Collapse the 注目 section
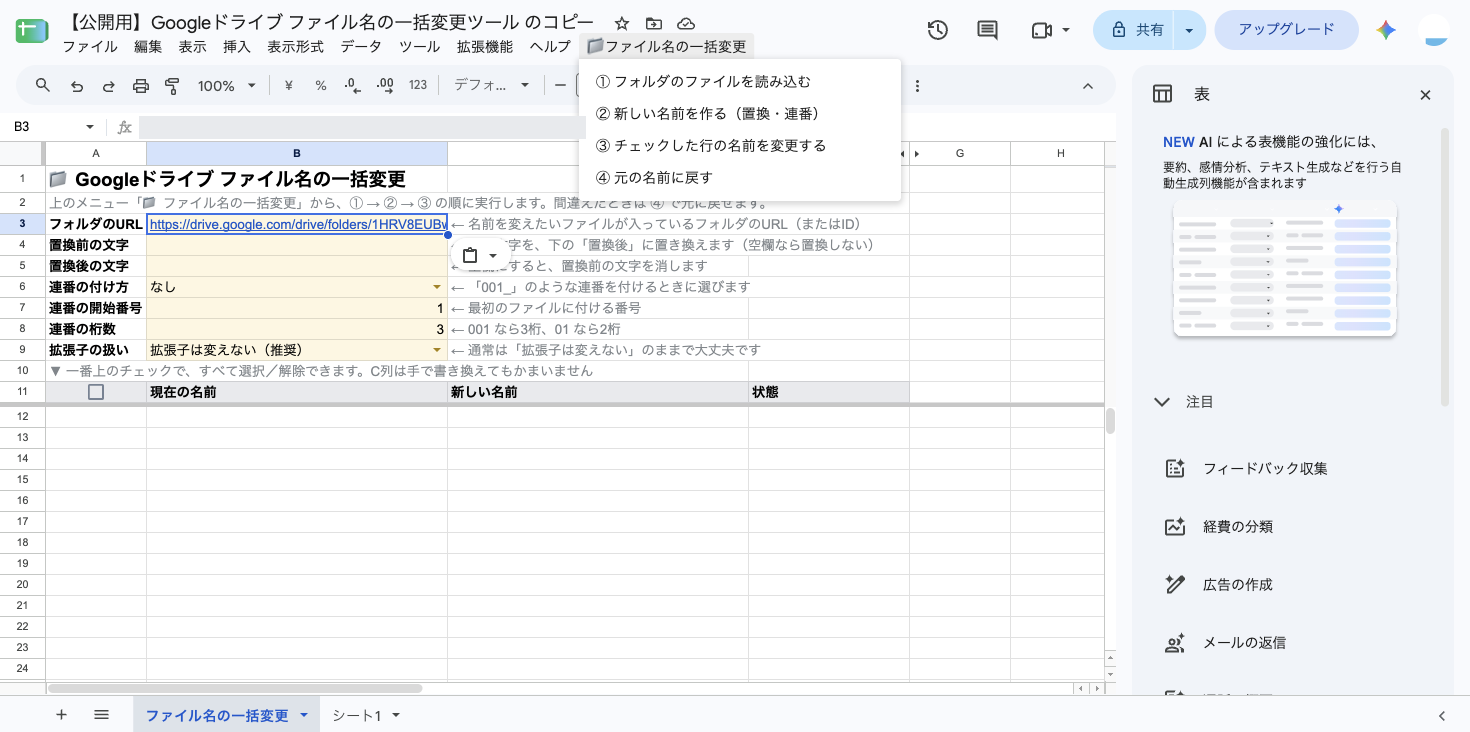1470x732 pixels. 1161,402
